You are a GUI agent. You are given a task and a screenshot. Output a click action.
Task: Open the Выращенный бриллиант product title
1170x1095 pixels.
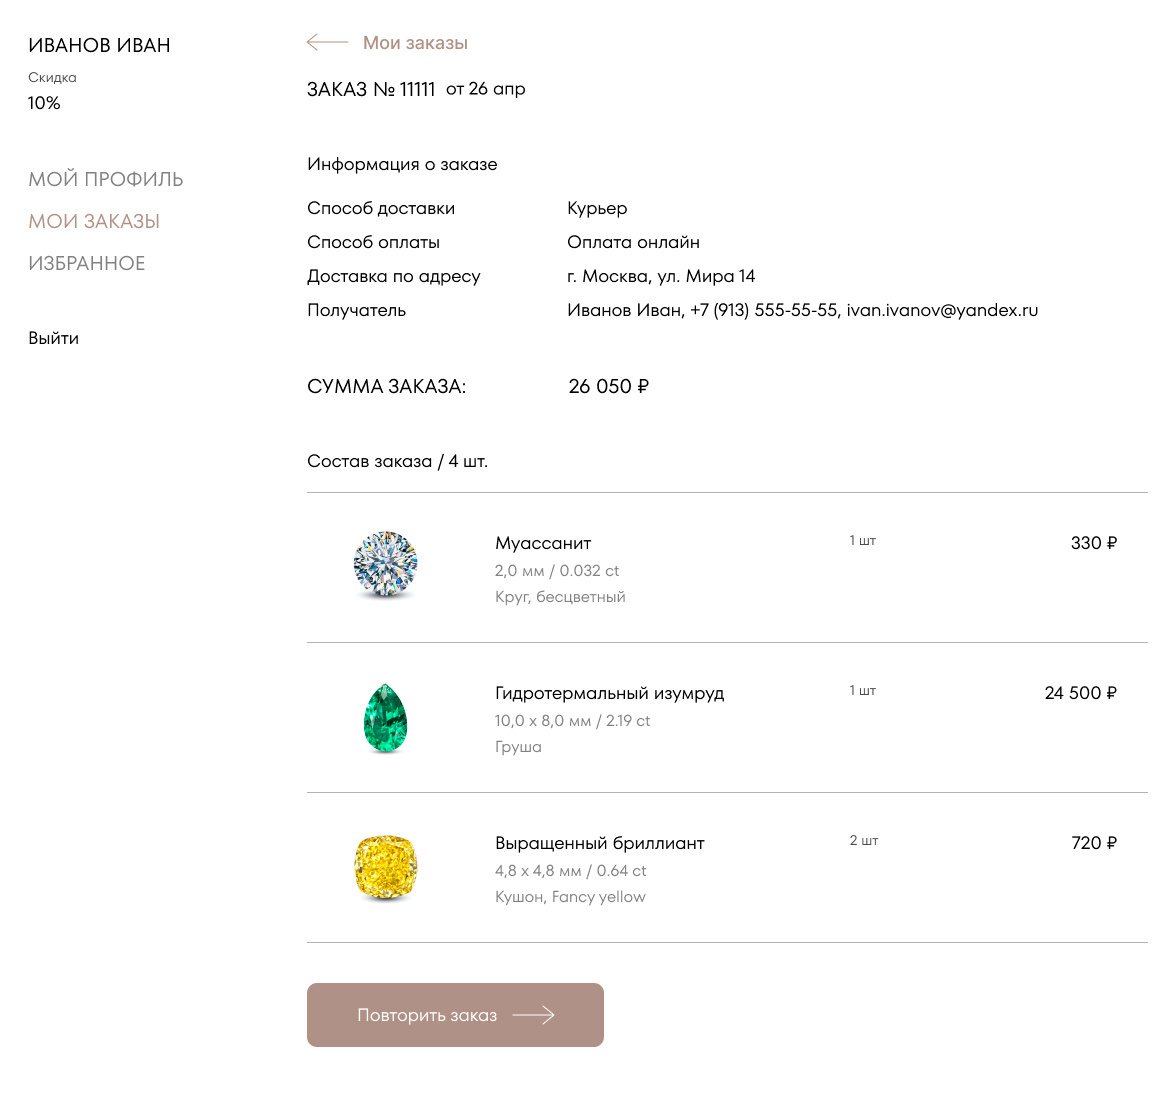(599, 843)
